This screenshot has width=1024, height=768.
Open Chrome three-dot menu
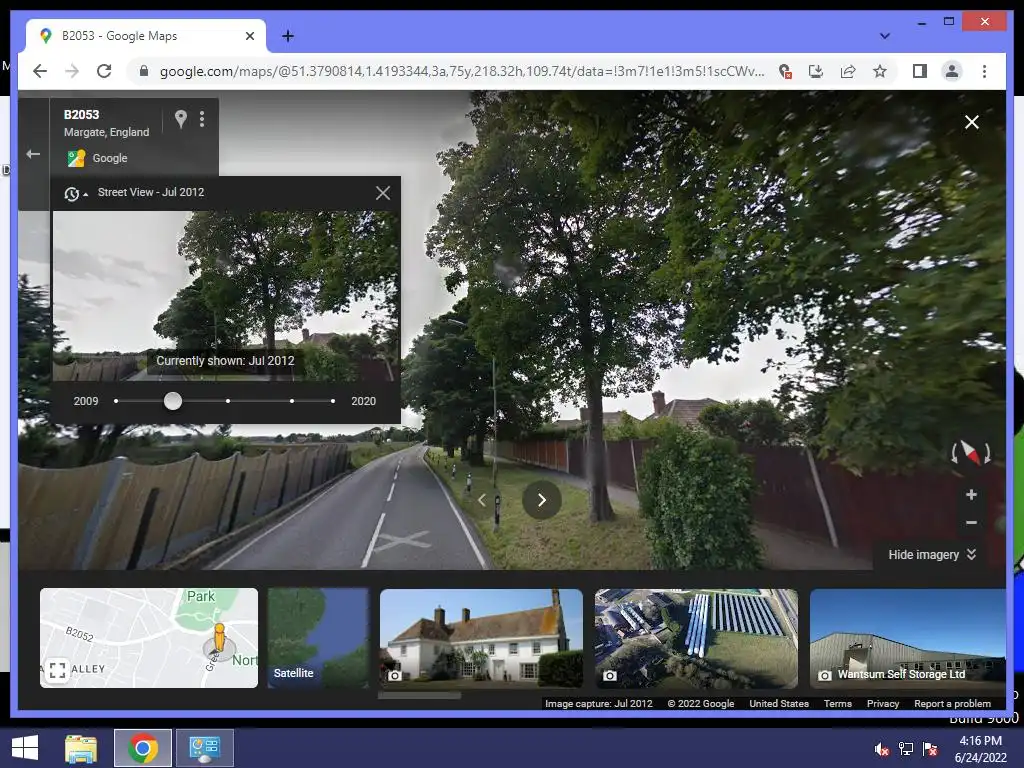pos(984,71)
